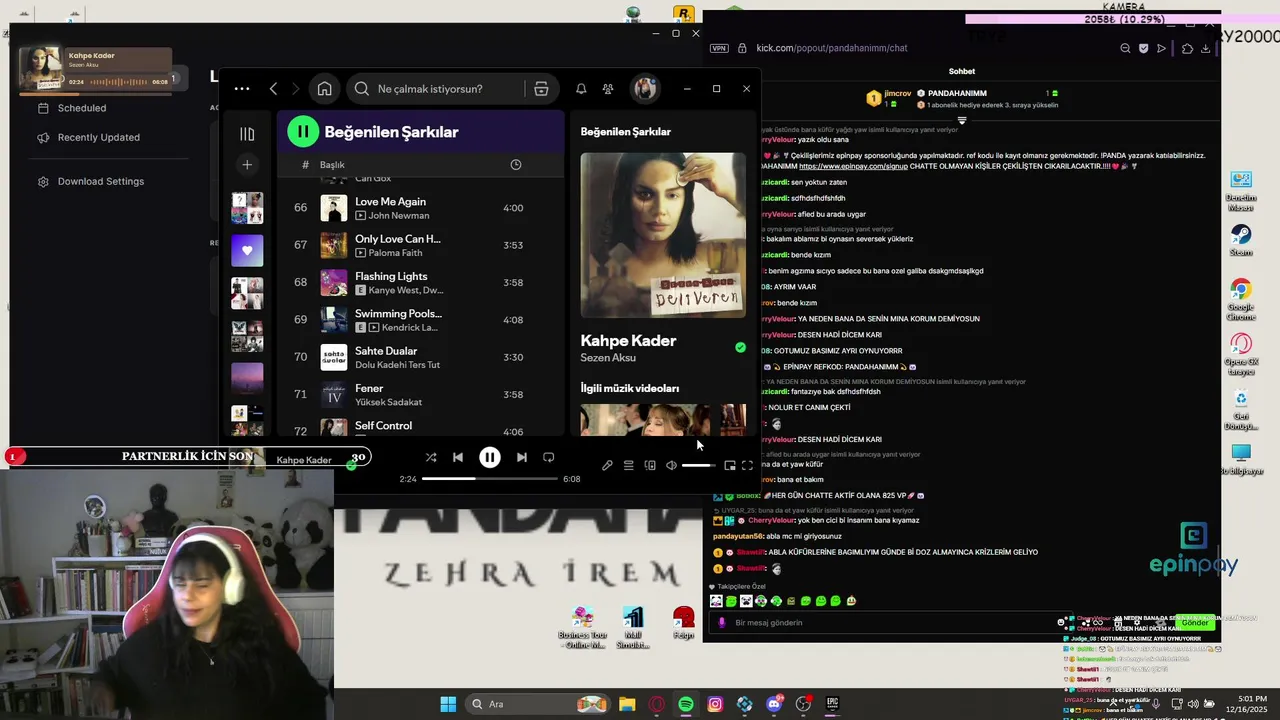Click the taskbar Ara search box
The width and height of the screenshot is (1280, 720).
(x=538, y=704)
